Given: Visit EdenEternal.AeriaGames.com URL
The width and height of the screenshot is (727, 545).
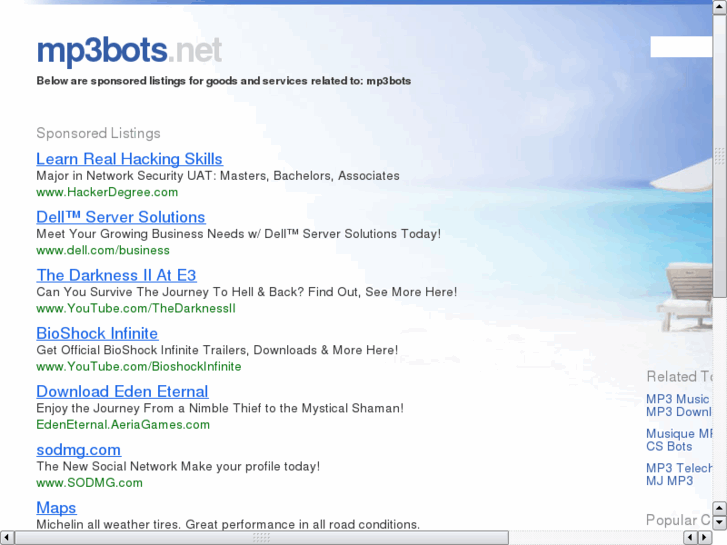Looking at the screenshot, I should pos(123,425).
